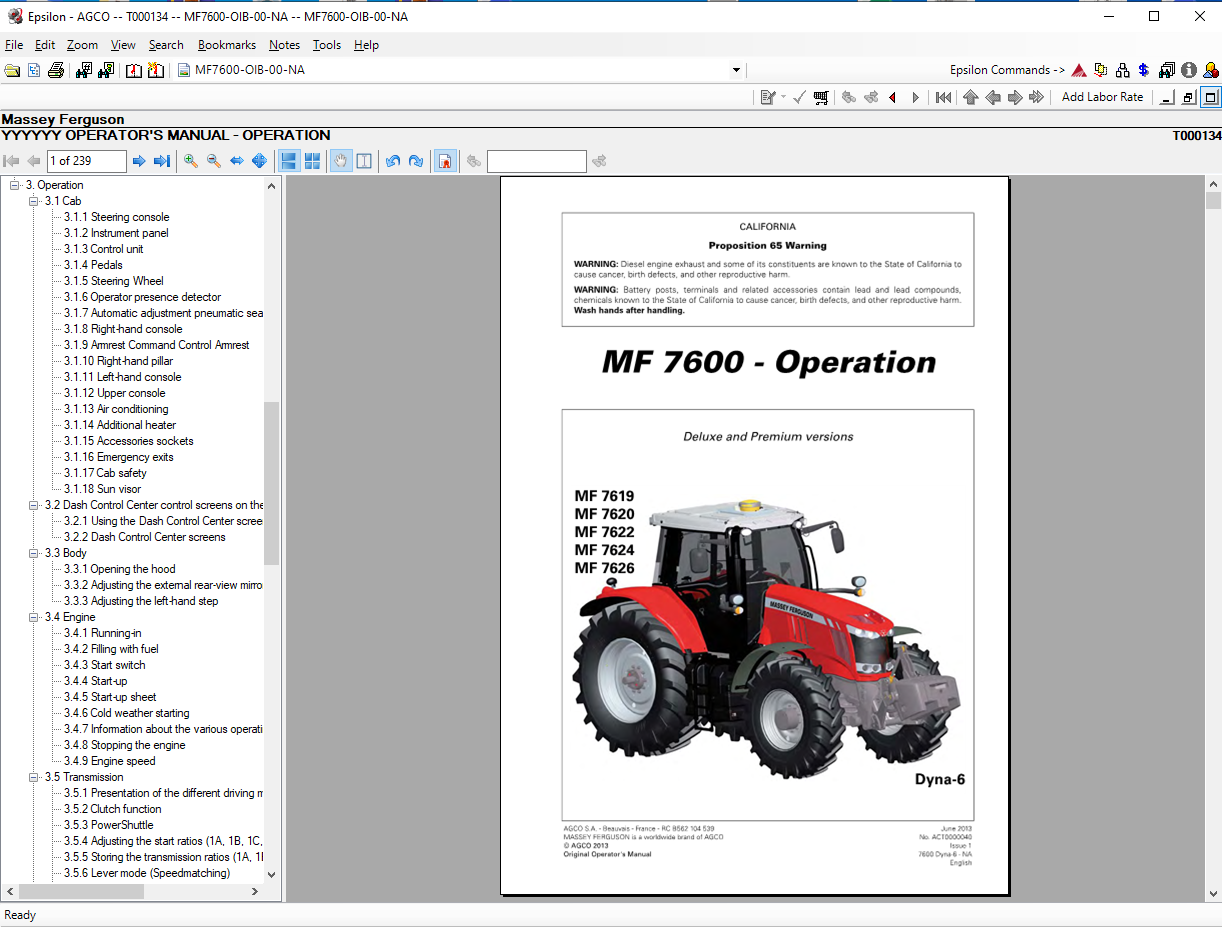Click the red left triangle arrow
The width and height of the screenshot is (1222, 927).
click(893, 97)
